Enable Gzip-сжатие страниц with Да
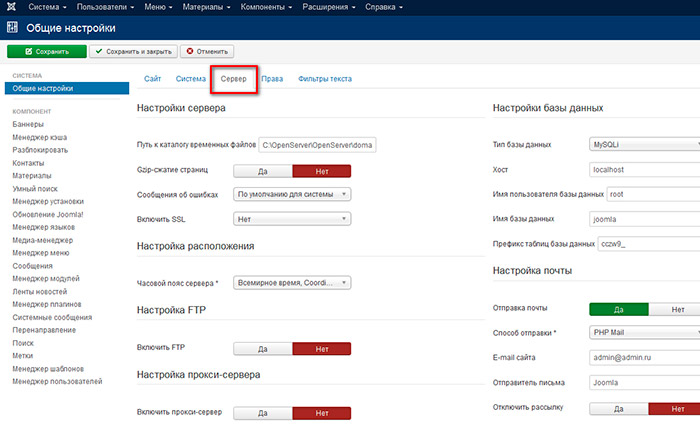Screen dimensions: 700x439 (x=262, y=170)
